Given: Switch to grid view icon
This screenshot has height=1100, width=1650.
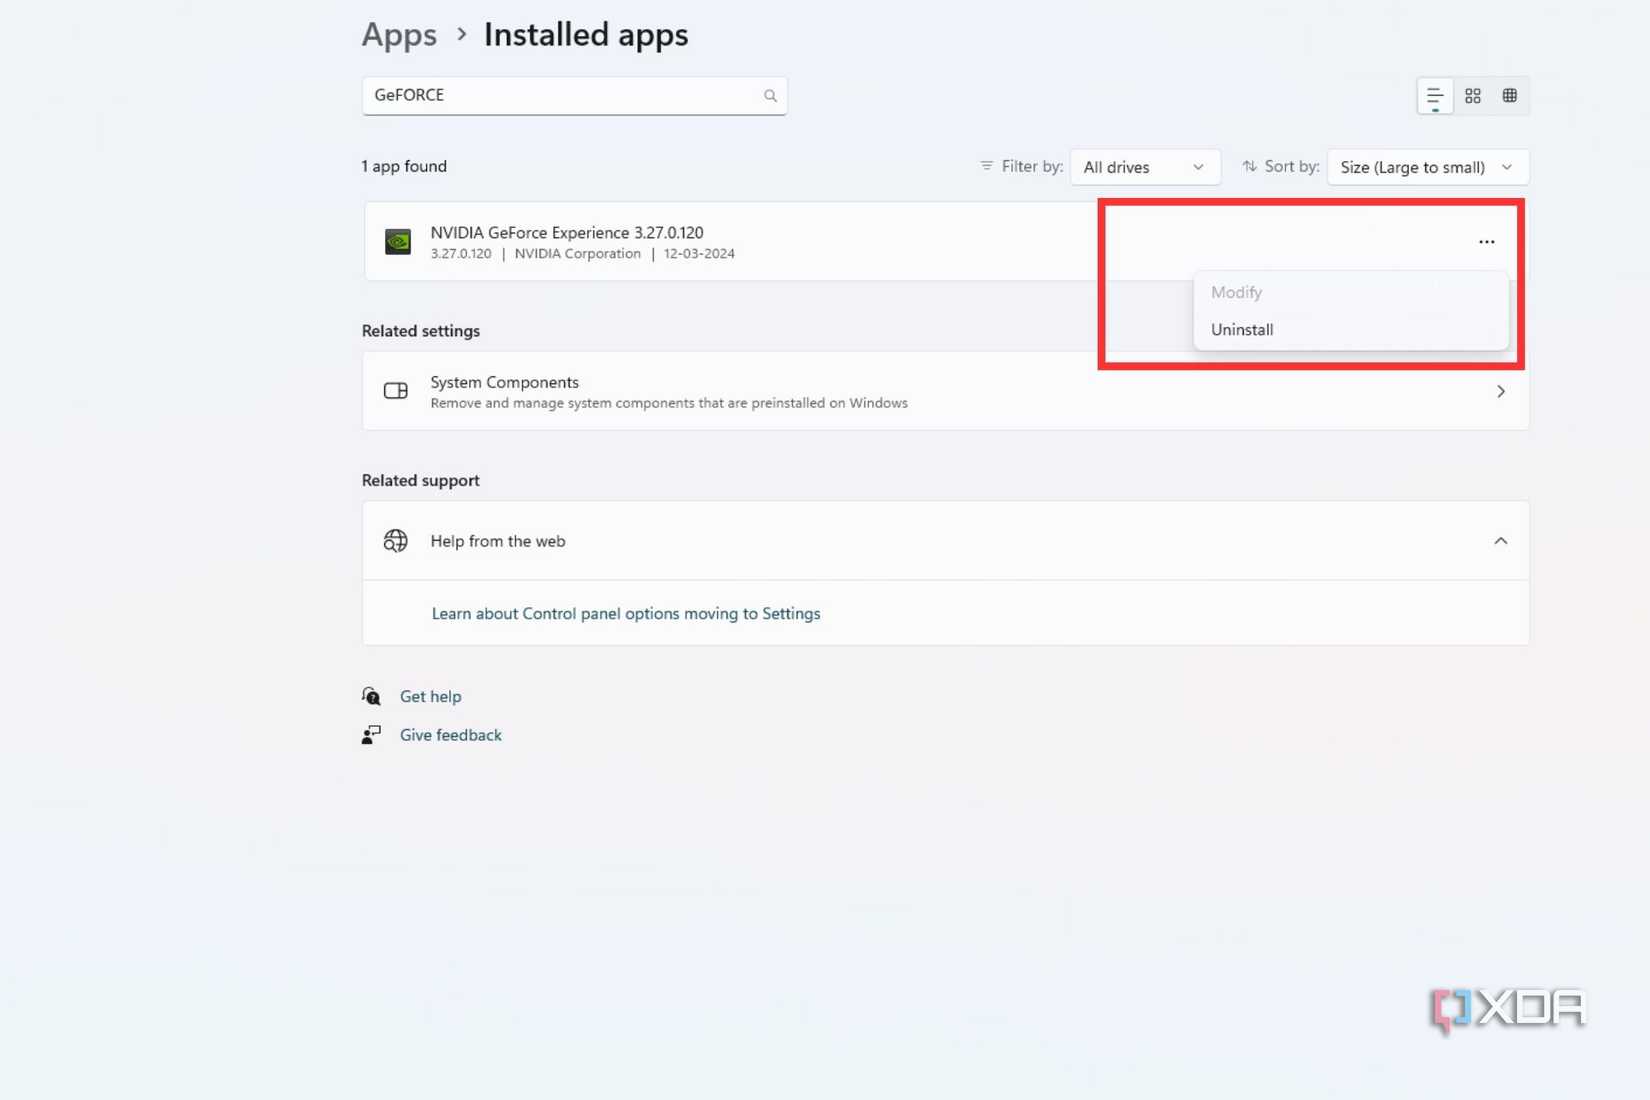Looking at the screenshot, I should tap(1510, 95).
